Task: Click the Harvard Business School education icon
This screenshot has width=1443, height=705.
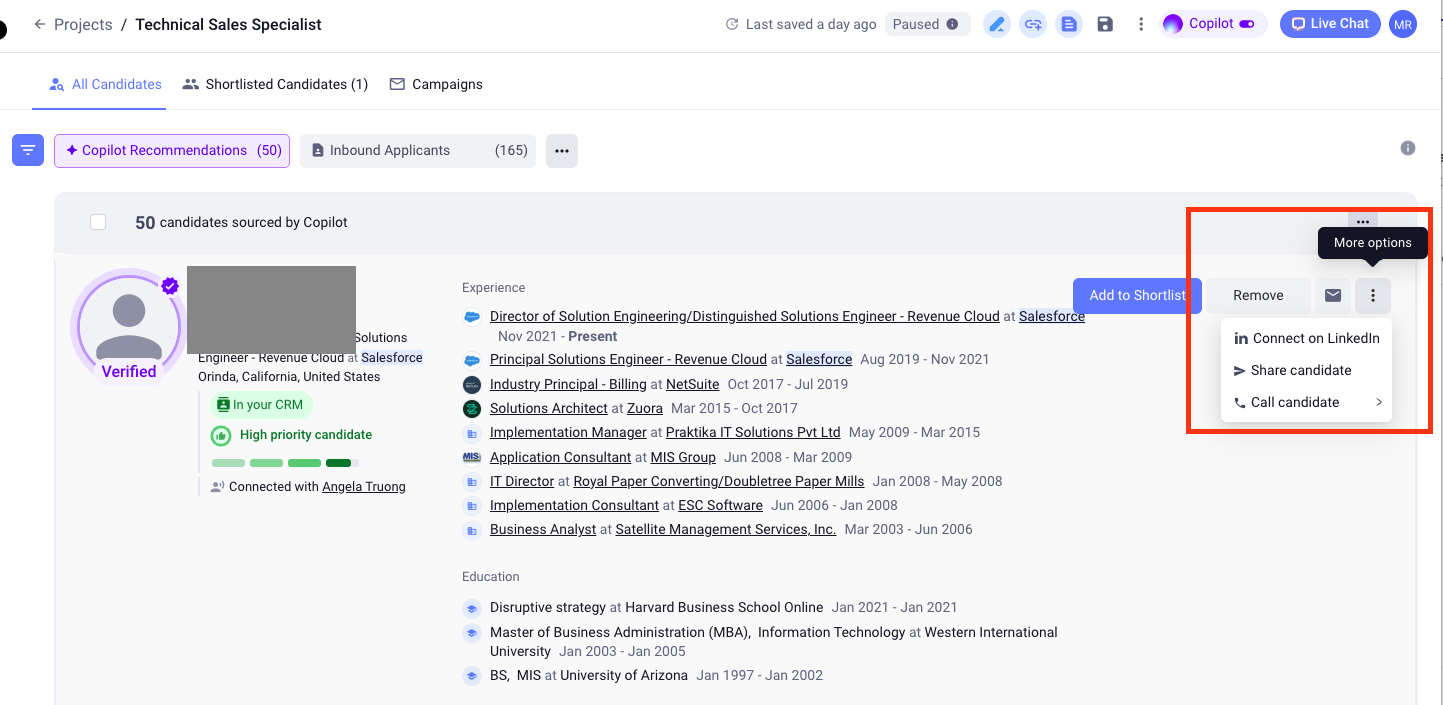Action: (x=472, y=608)
